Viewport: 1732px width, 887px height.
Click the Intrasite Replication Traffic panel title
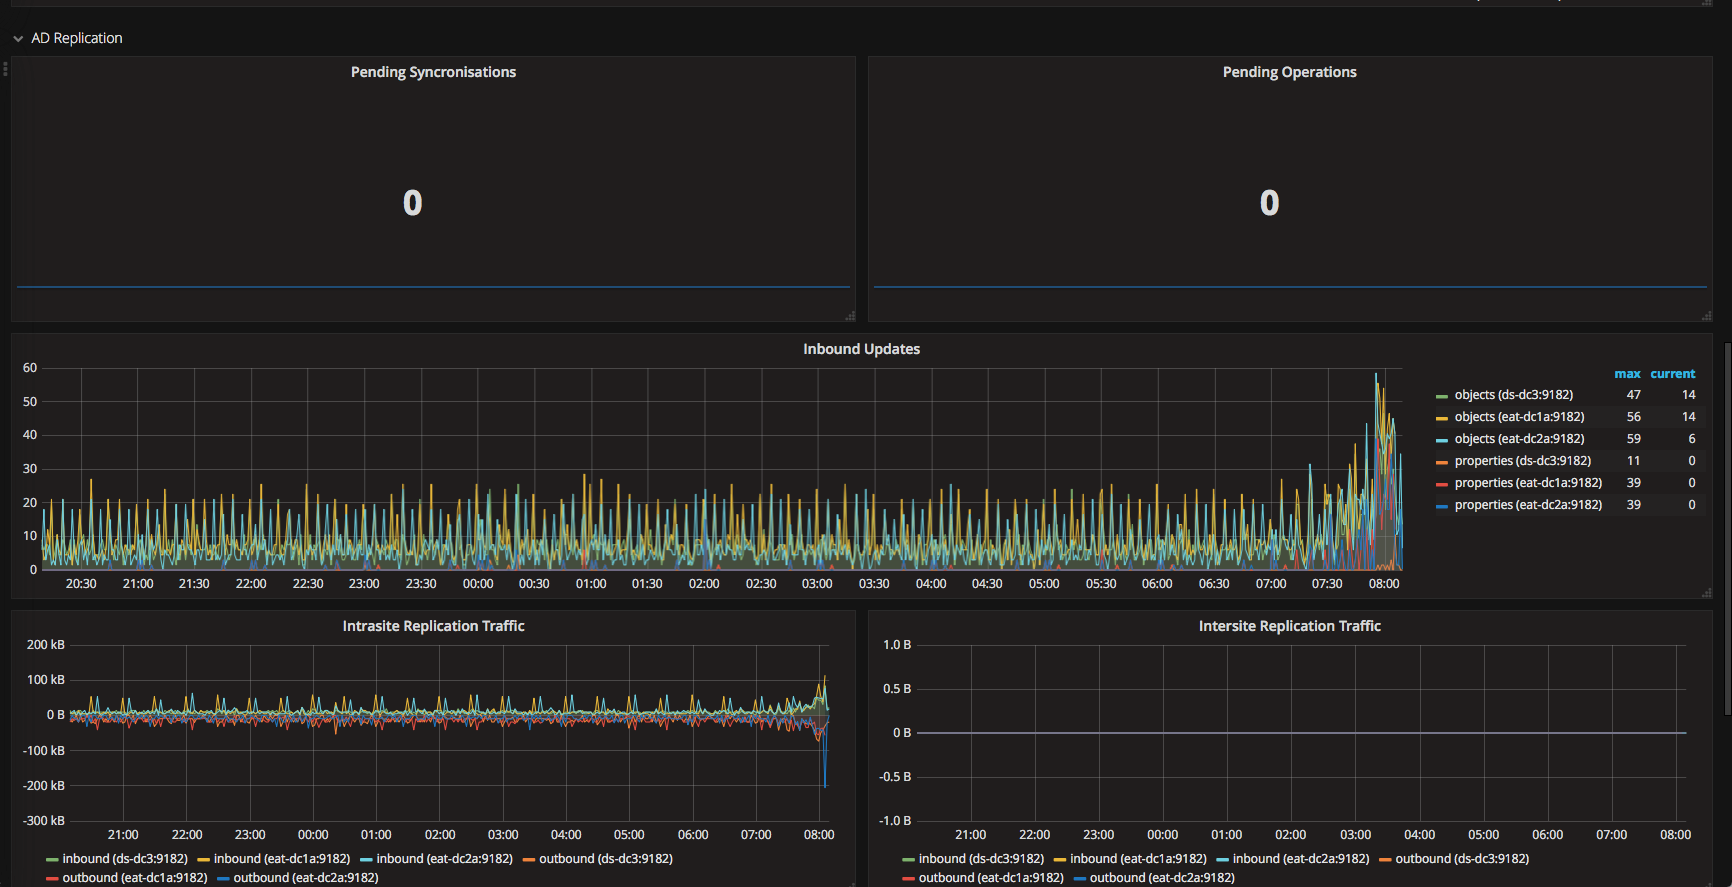coord(433,626)
